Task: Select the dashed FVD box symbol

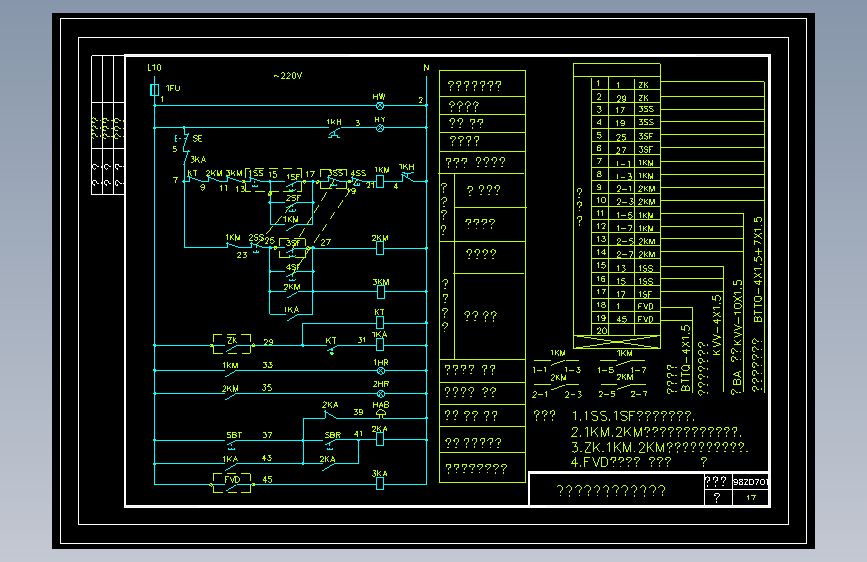Action: pos(232,483)
